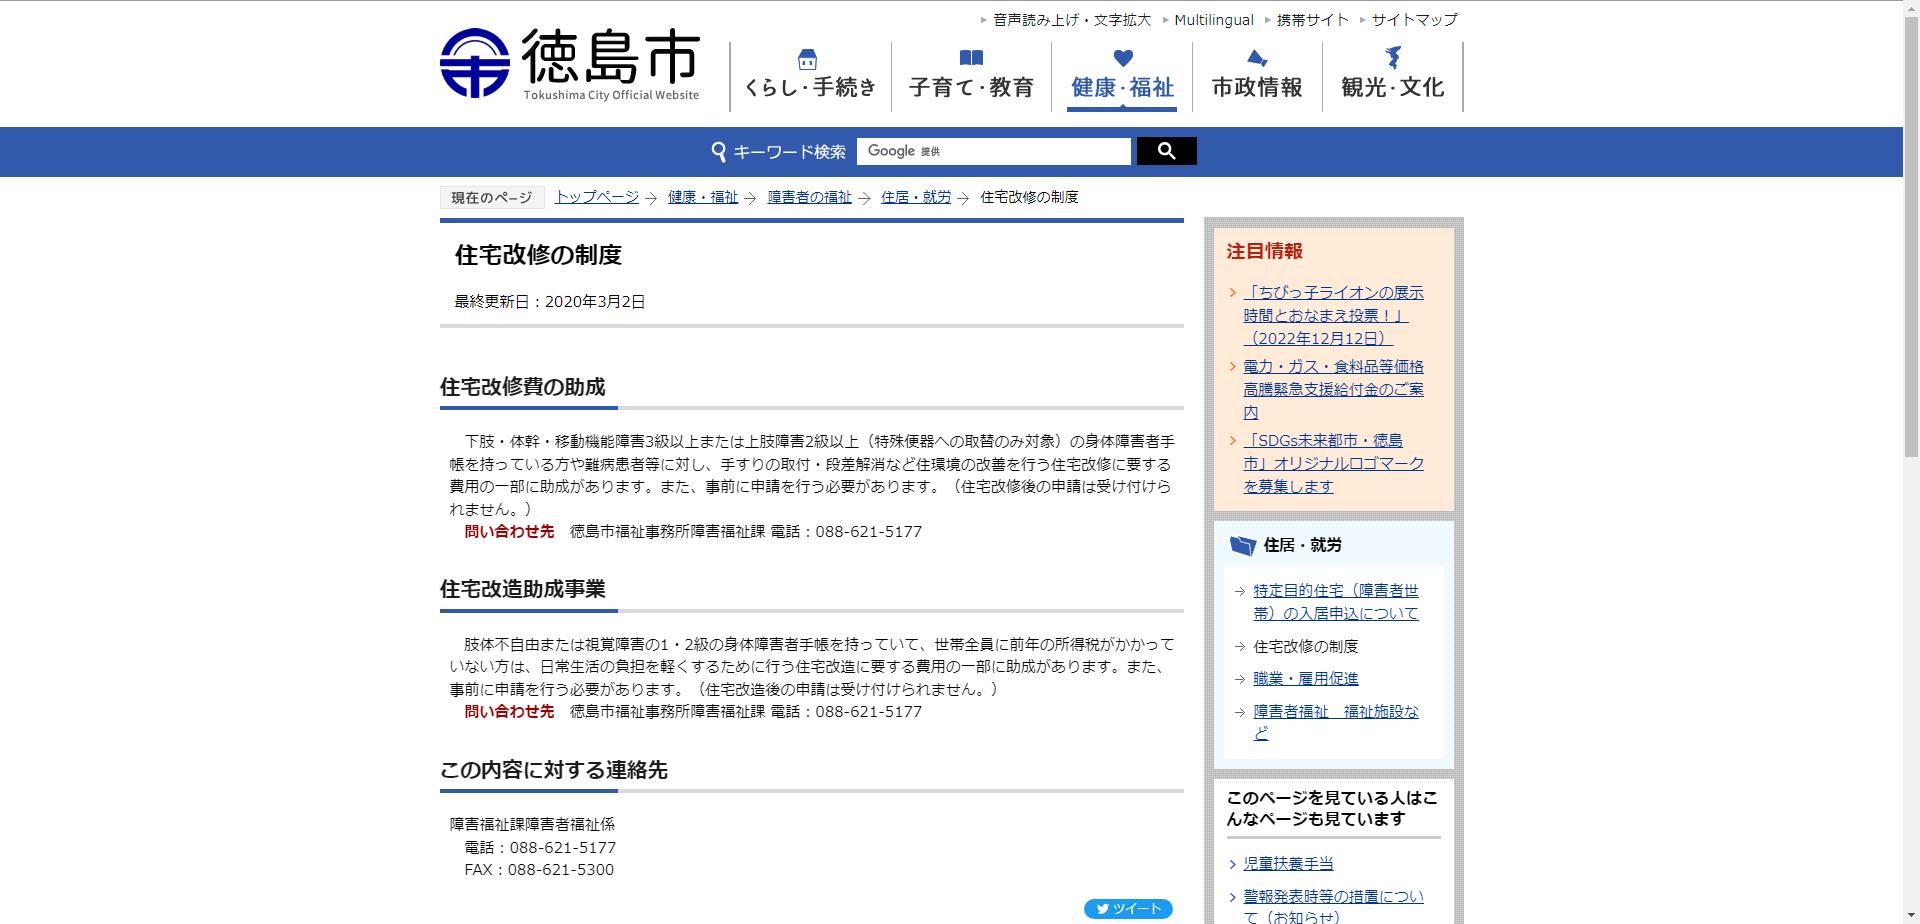Click the Tokushima City logo emblem
Viewport: 1920px width, 924px height.
click(x=475, y=63)
